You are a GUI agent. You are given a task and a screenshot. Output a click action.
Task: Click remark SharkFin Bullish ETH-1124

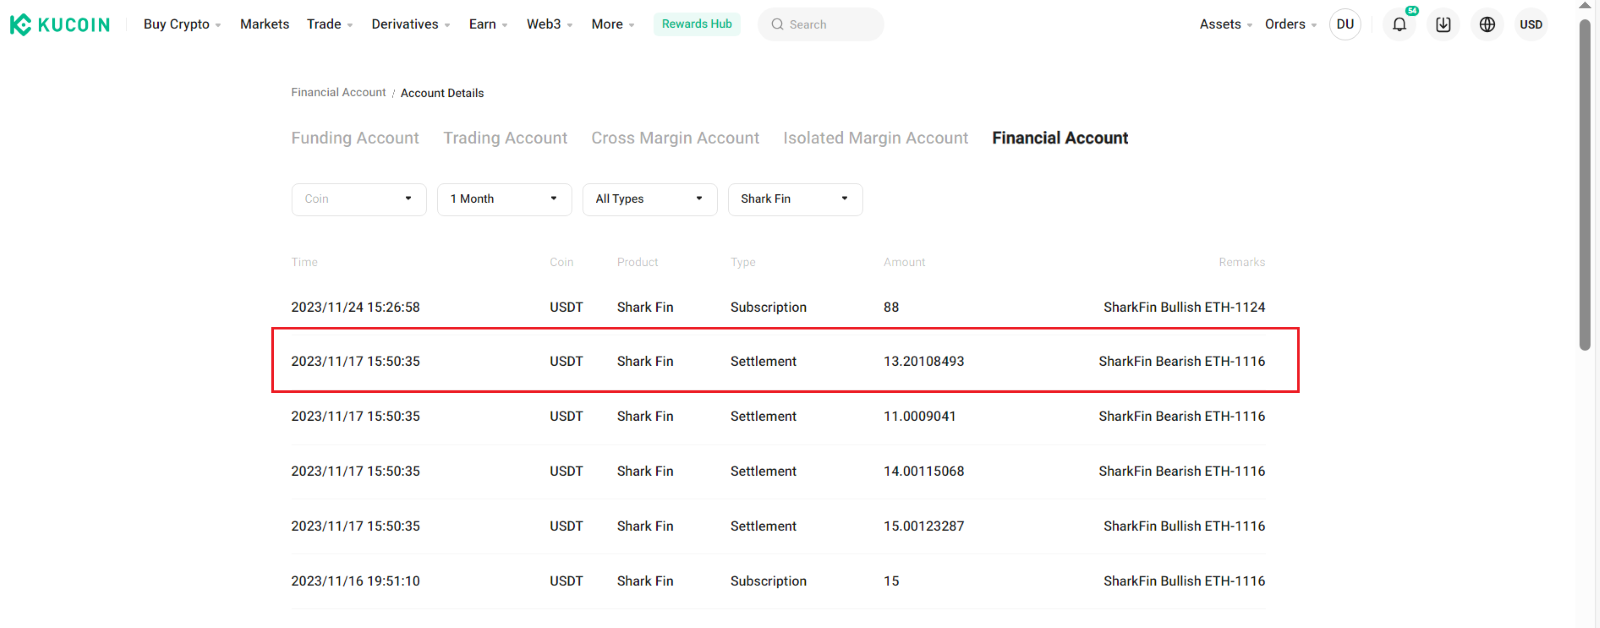pyautogui.click(x=1184, y=307)
